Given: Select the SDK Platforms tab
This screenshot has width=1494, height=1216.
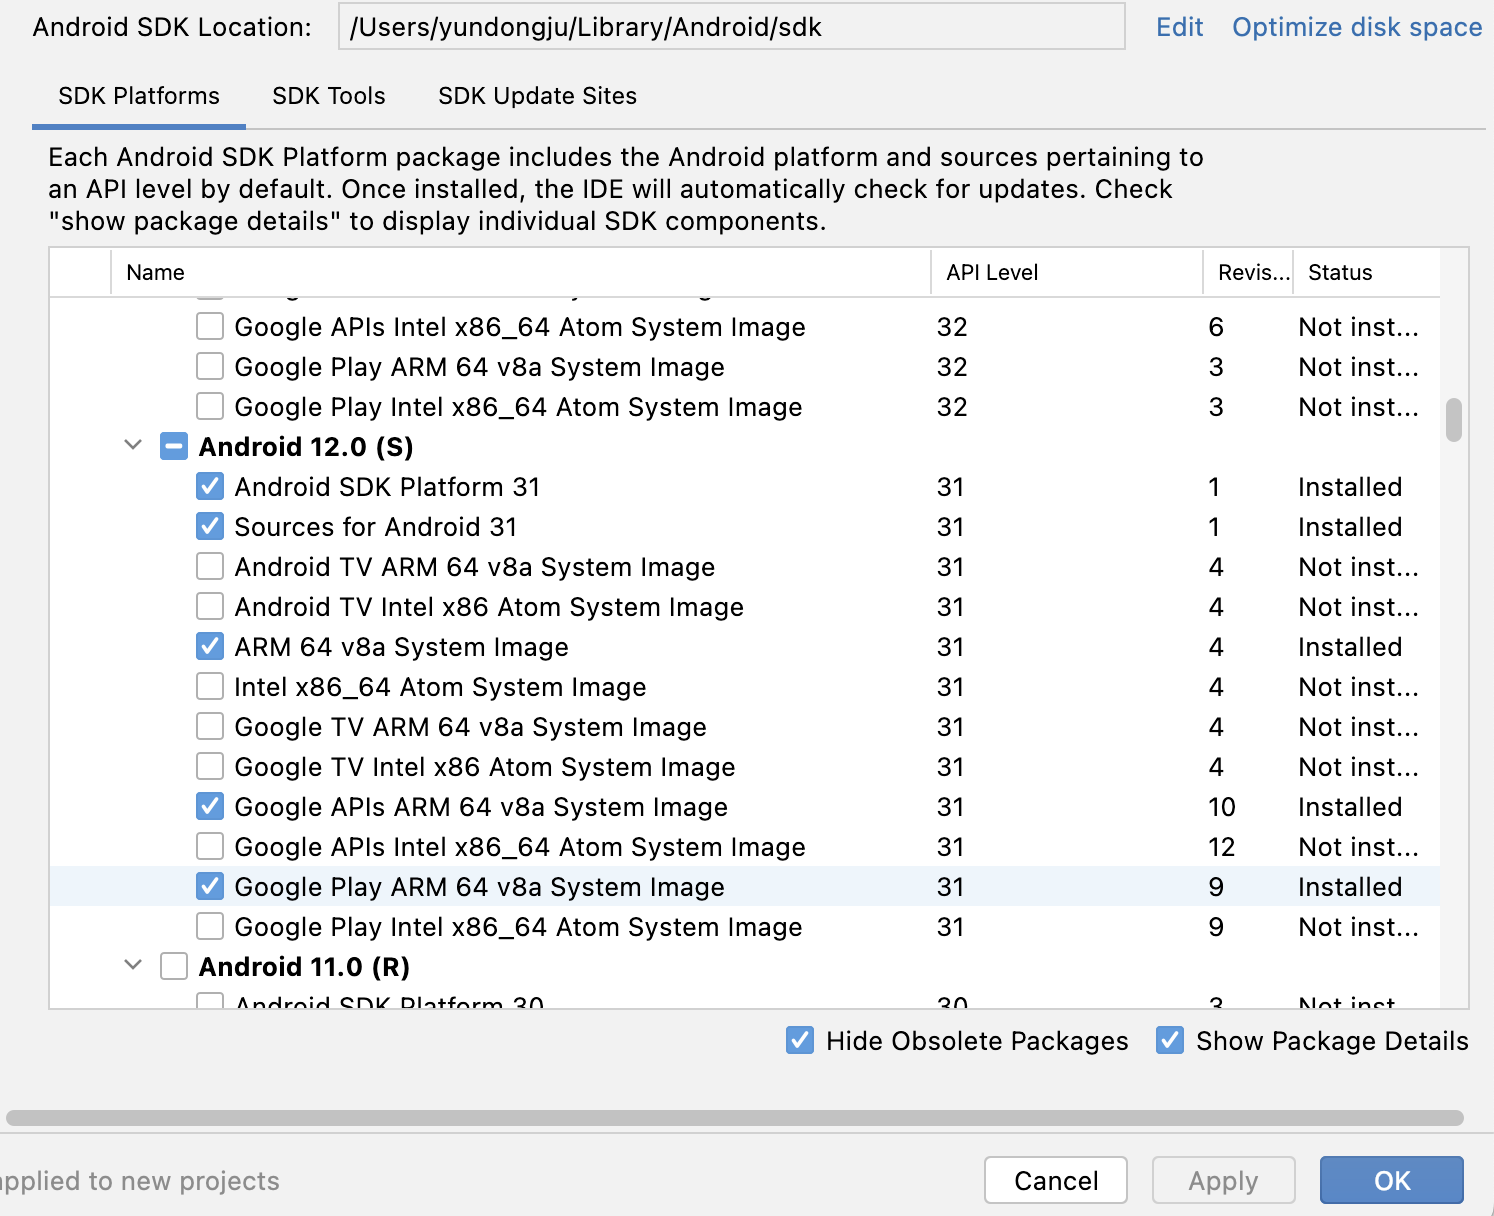Looking at the screenshot, I should point(139,96).
